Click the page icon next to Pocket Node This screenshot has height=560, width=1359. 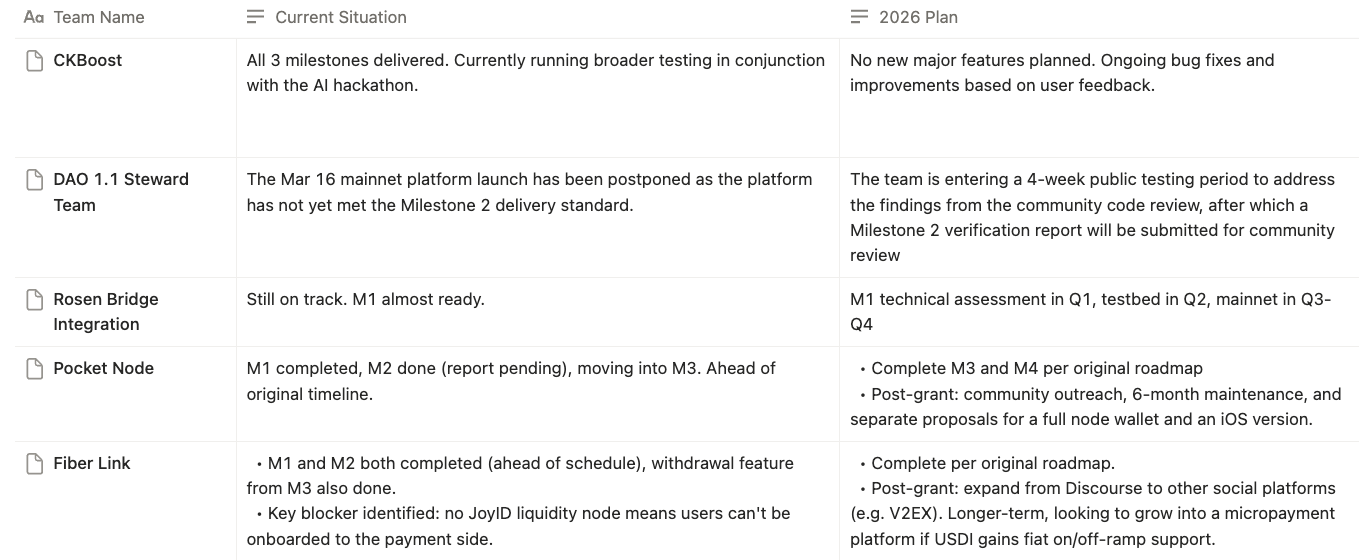click(x=34, y=369)
